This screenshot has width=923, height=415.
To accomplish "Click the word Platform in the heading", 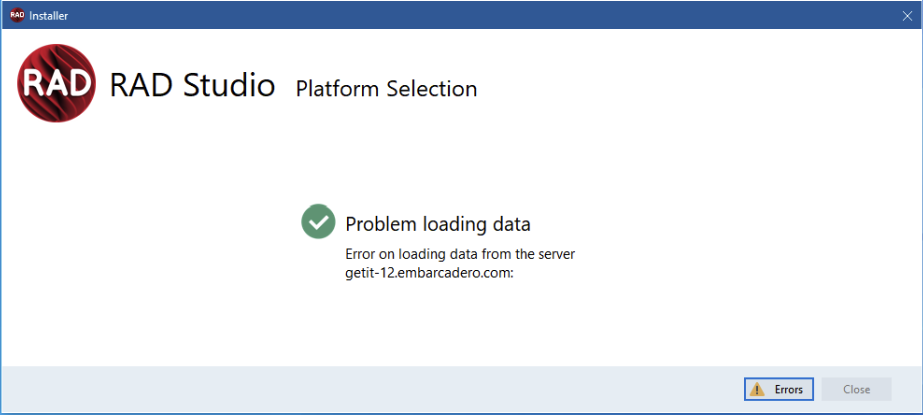I will (337, 88).
